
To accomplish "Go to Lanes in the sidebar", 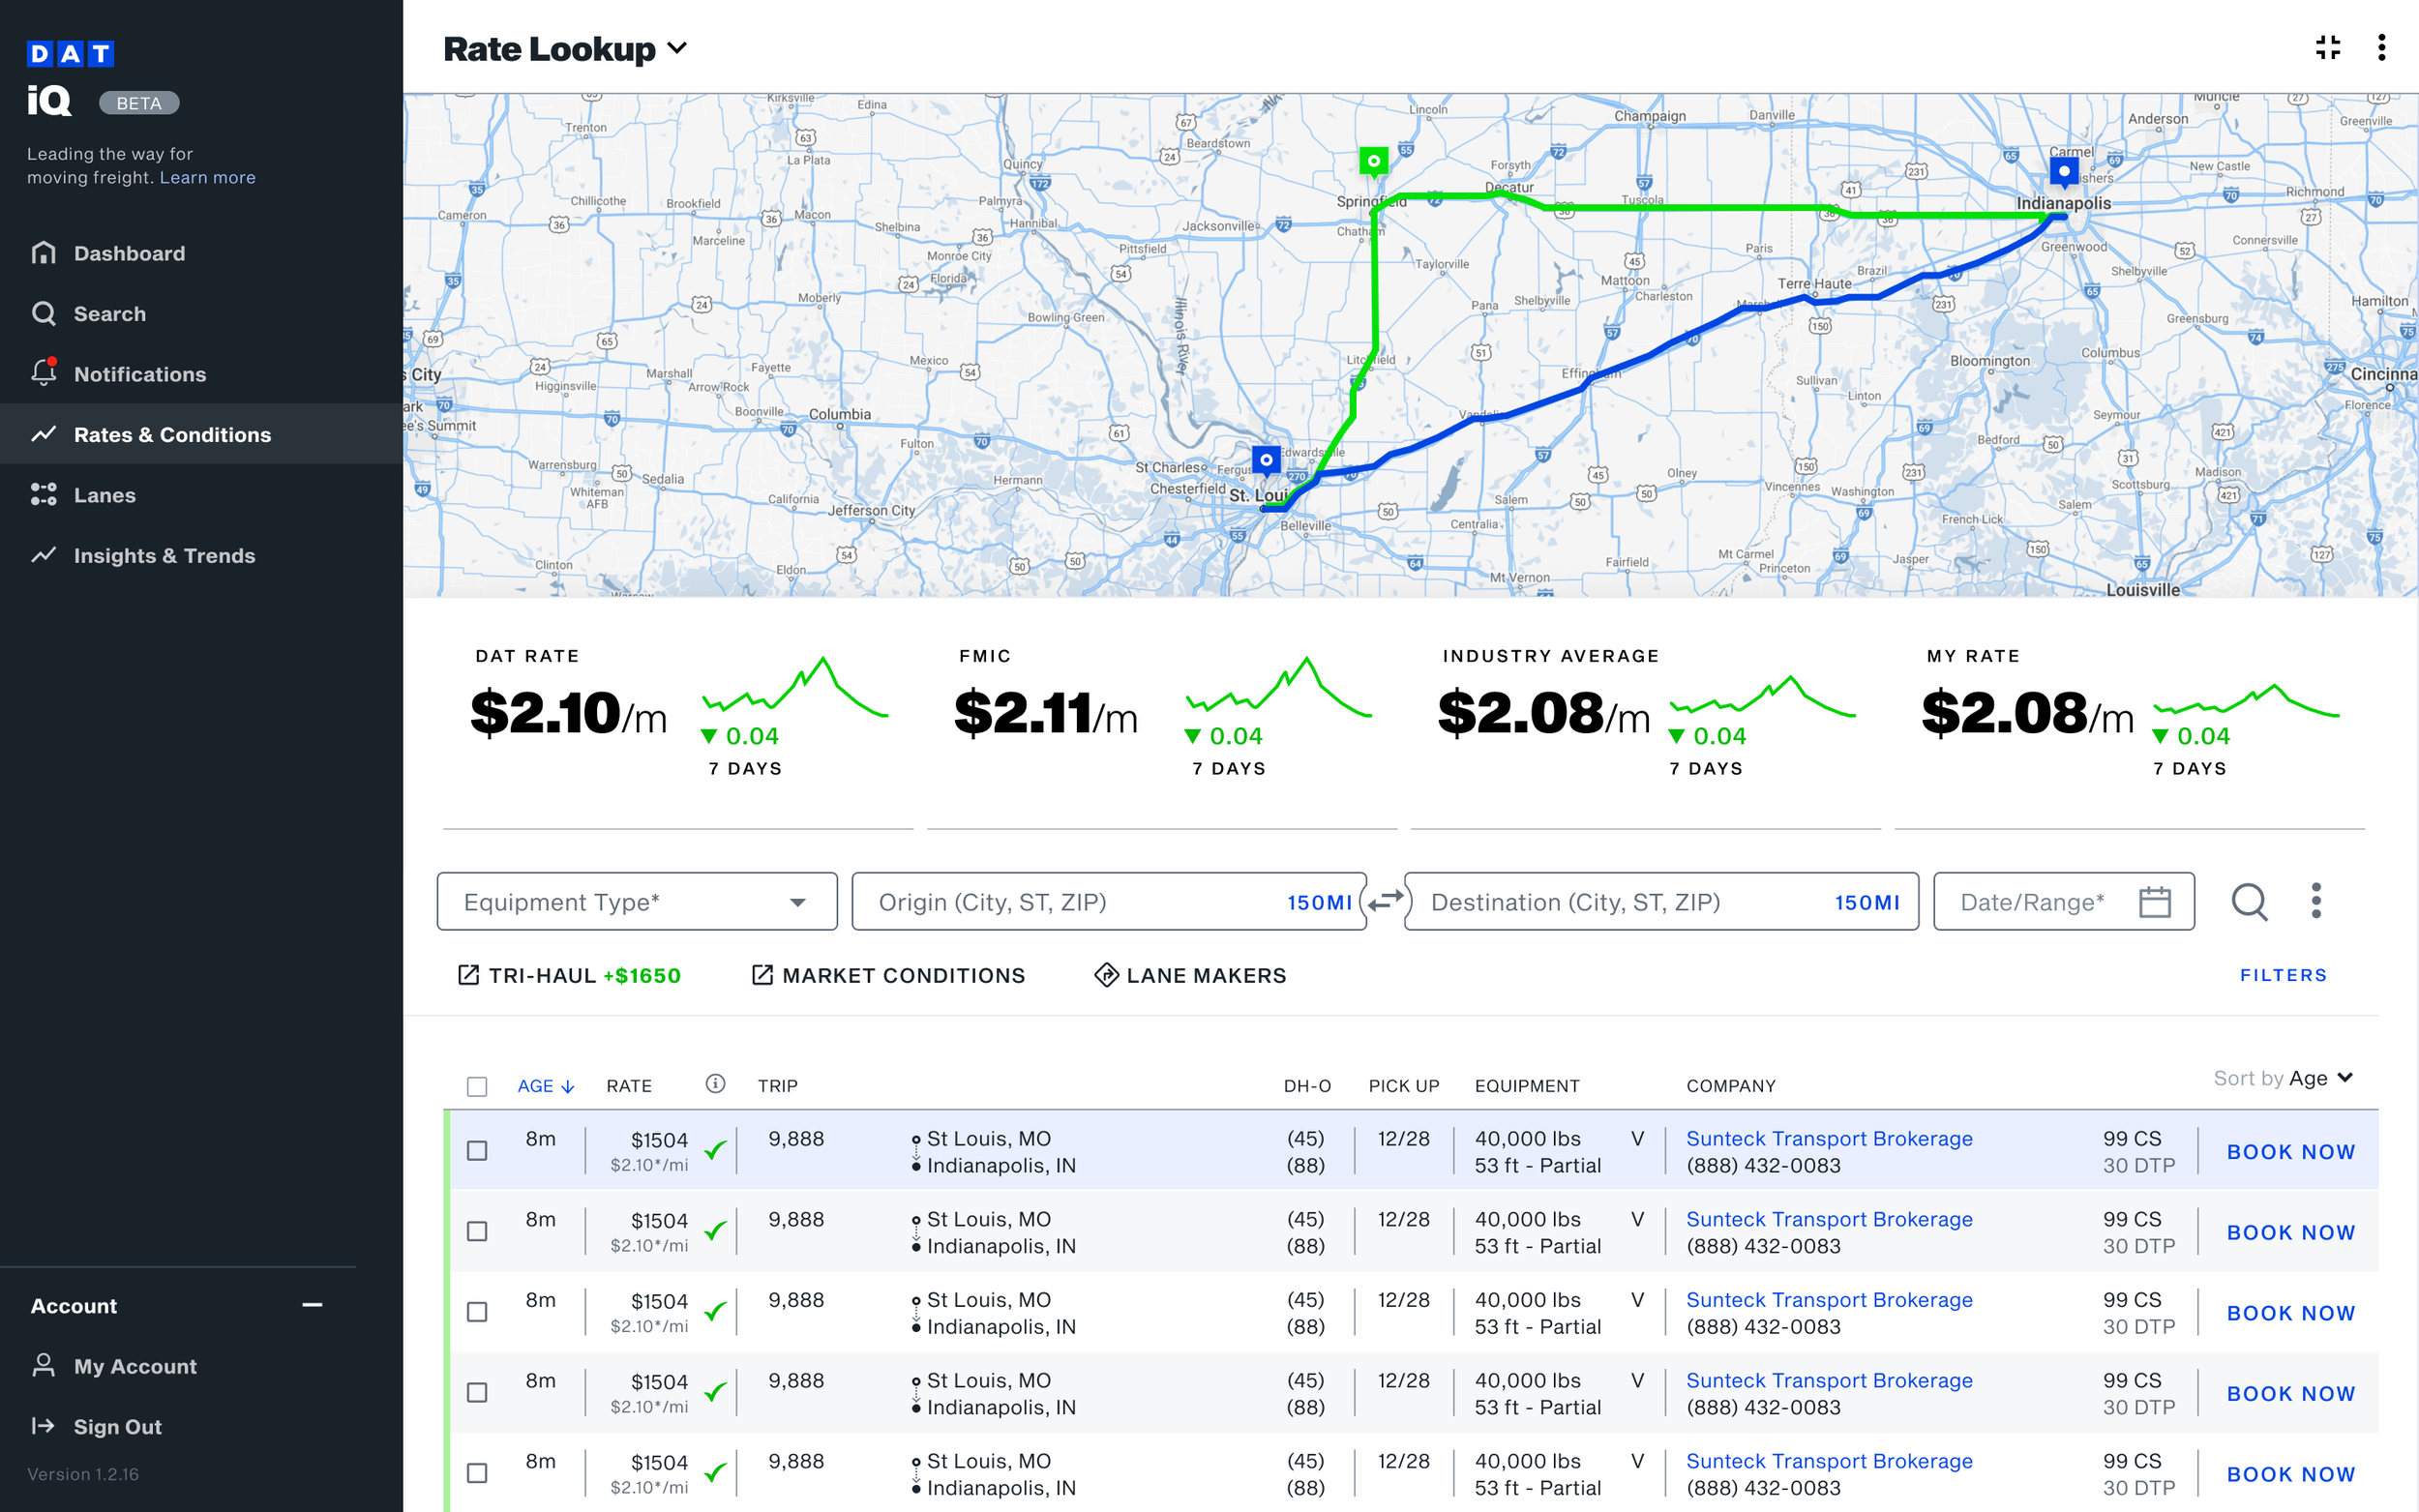I will 104,495.
